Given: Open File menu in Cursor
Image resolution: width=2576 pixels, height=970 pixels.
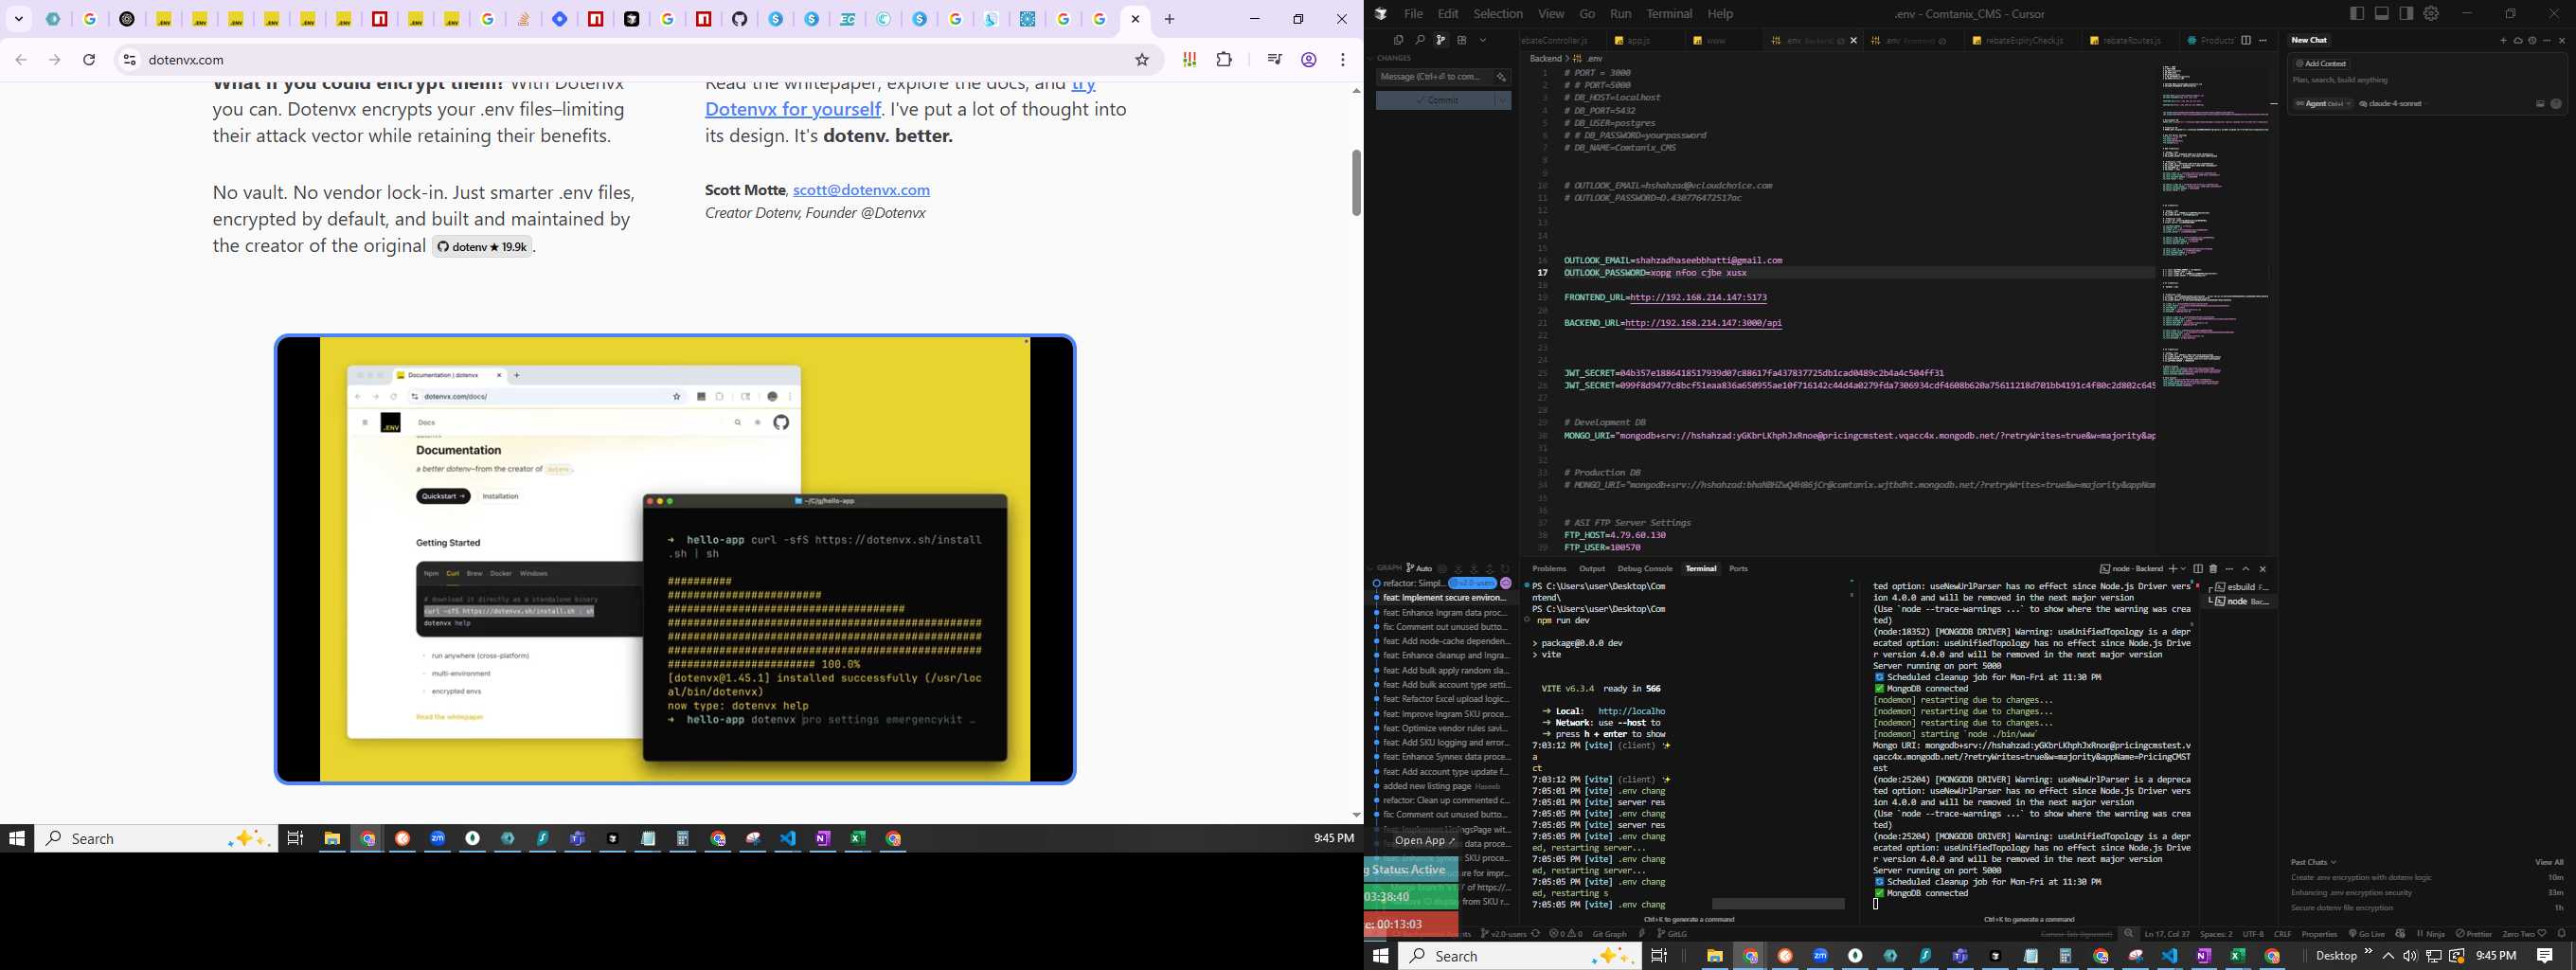Looking at the screenshot, I should 1413,14.
